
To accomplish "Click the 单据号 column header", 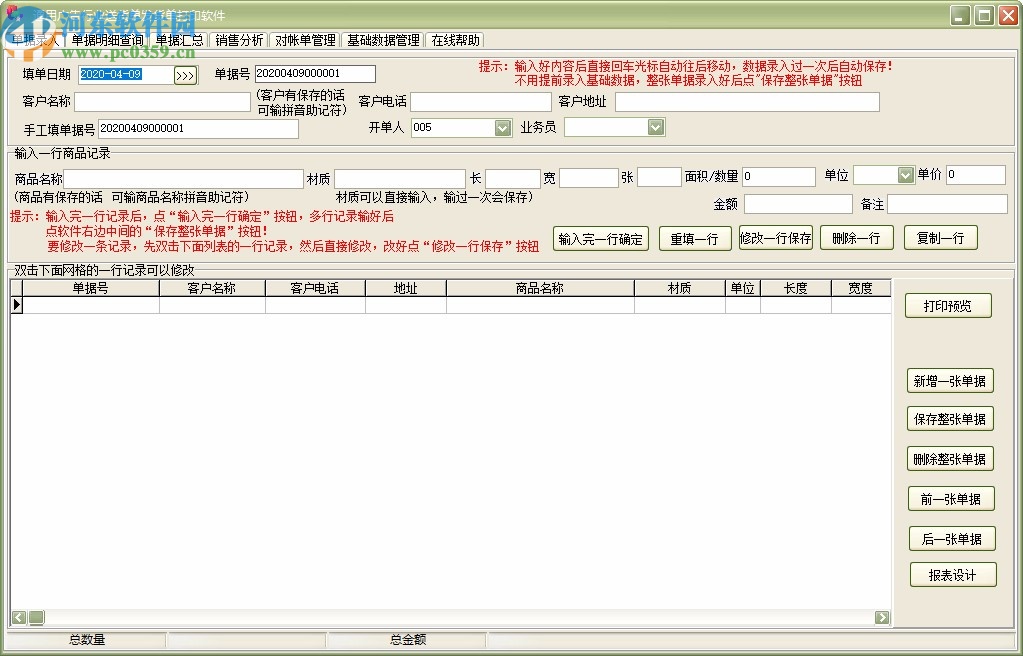I will tap(91, 288).
